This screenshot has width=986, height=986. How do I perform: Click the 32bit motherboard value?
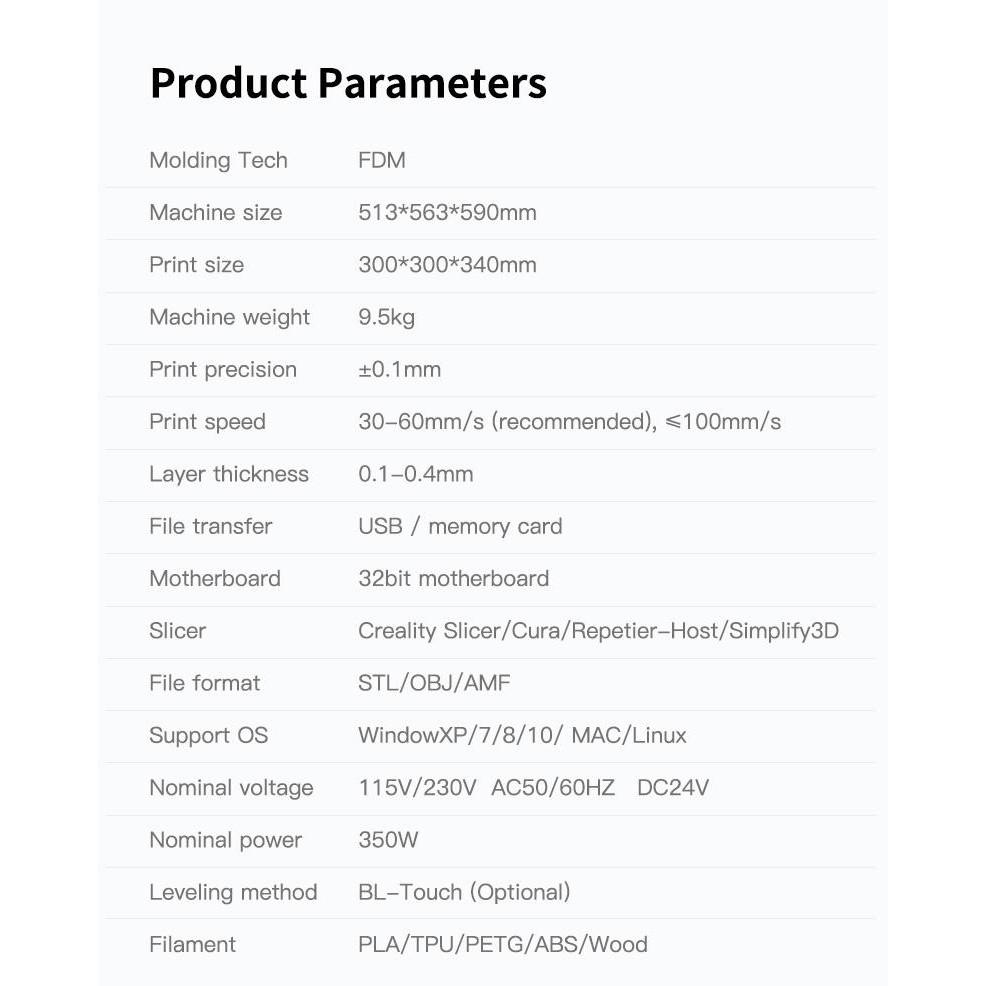pyautogui.click(x=453, y=578)
